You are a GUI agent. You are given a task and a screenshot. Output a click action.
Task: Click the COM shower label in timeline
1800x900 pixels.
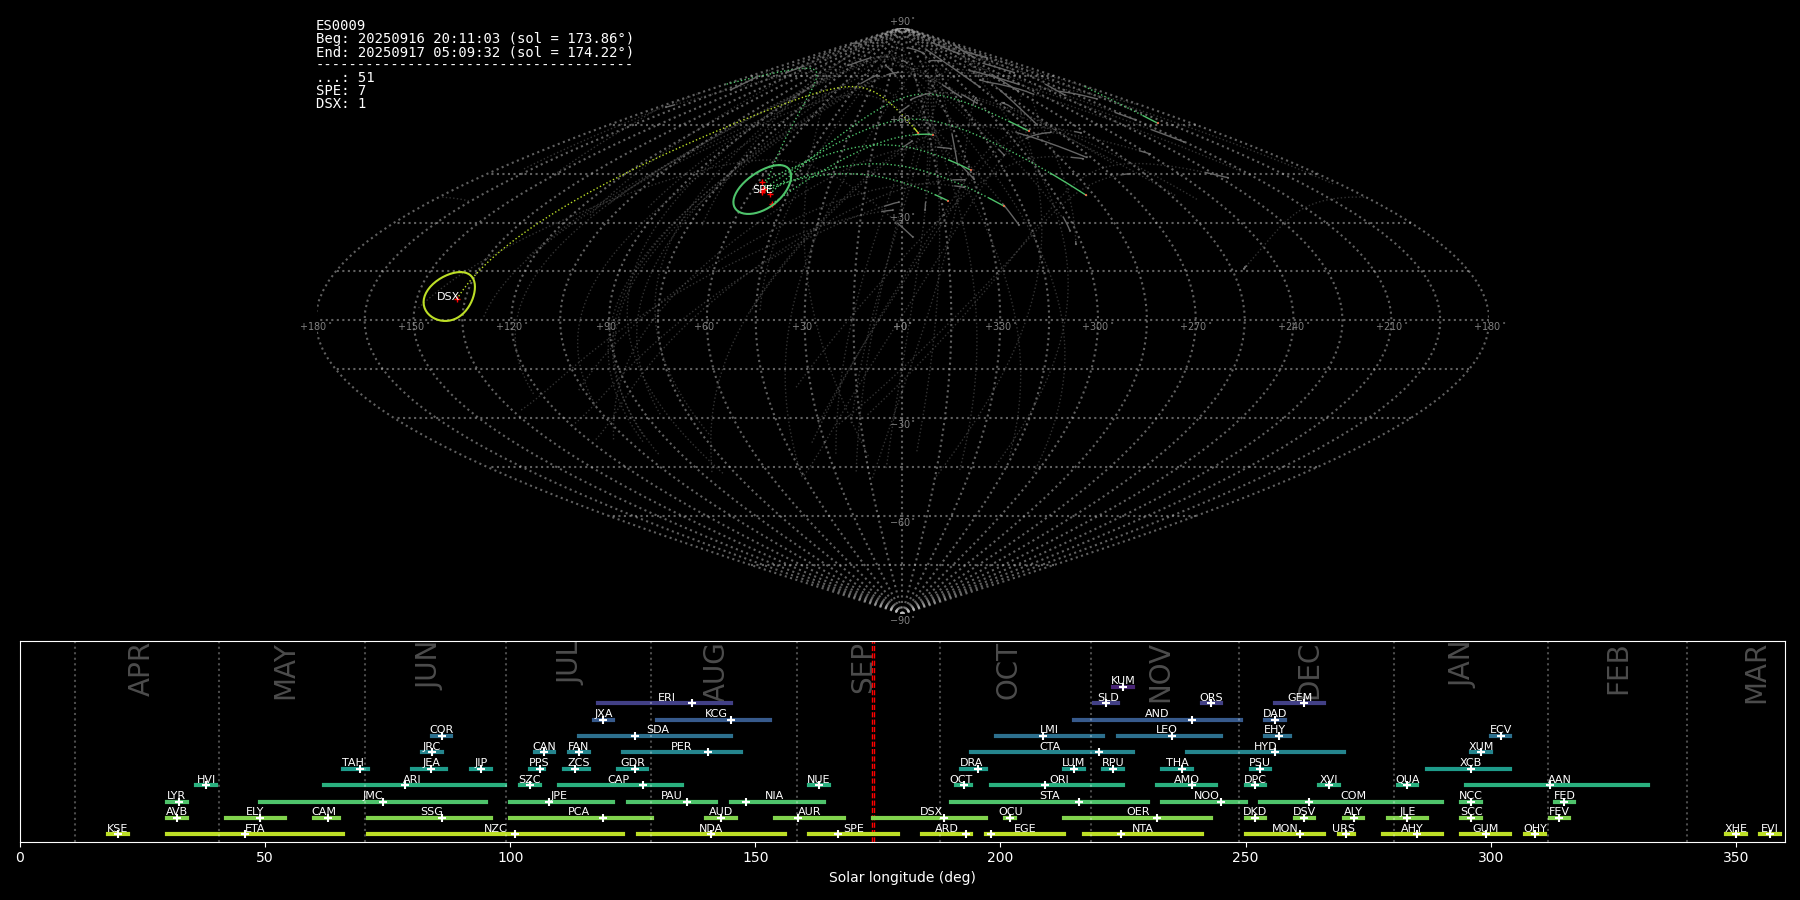tap(1353, 796)
